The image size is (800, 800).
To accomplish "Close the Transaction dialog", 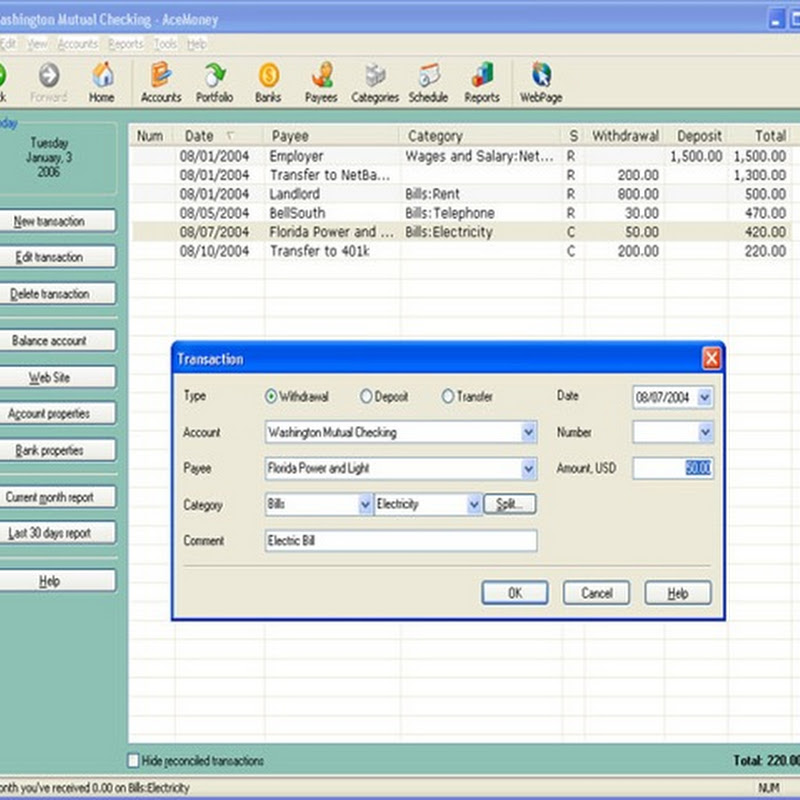I will [712, 358].
